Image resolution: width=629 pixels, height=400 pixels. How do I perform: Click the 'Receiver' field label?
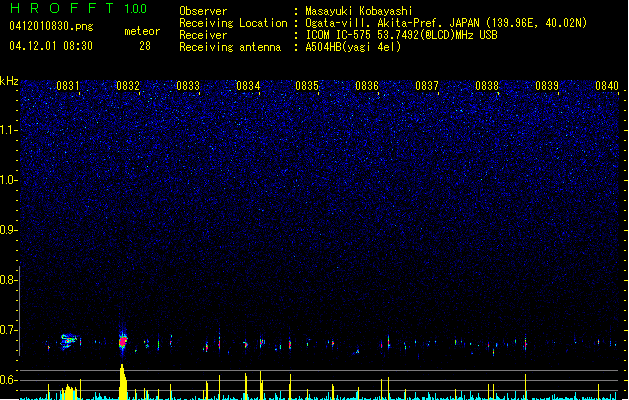(203, 35)
